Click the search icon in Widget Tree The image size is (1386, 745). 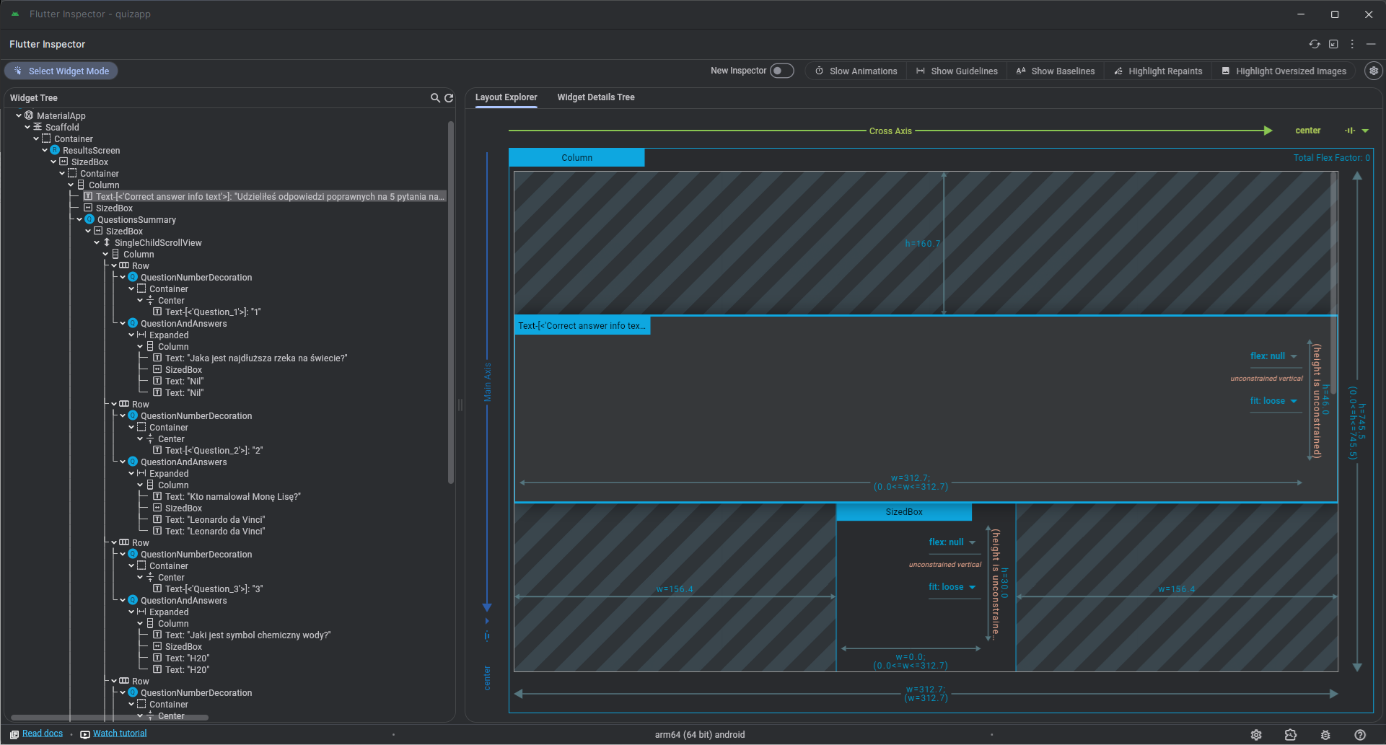pyautogui.click(x=435, y=98)
